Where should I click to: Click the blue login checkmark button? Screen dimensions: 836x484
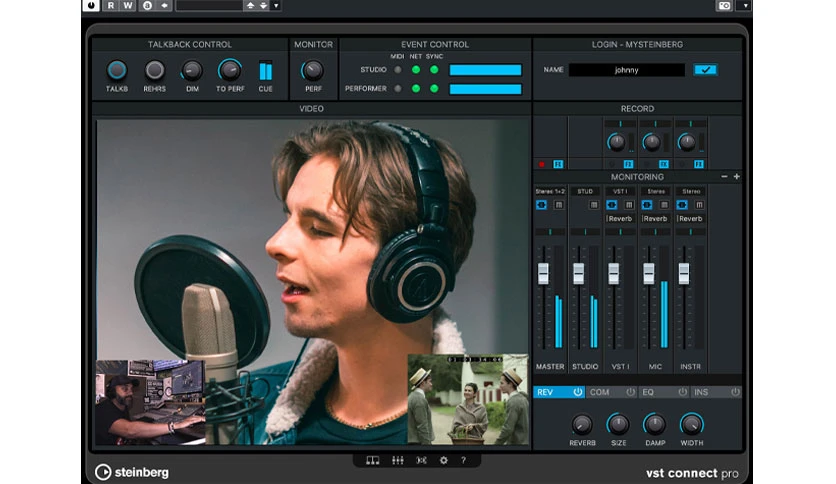pos(705,70)
